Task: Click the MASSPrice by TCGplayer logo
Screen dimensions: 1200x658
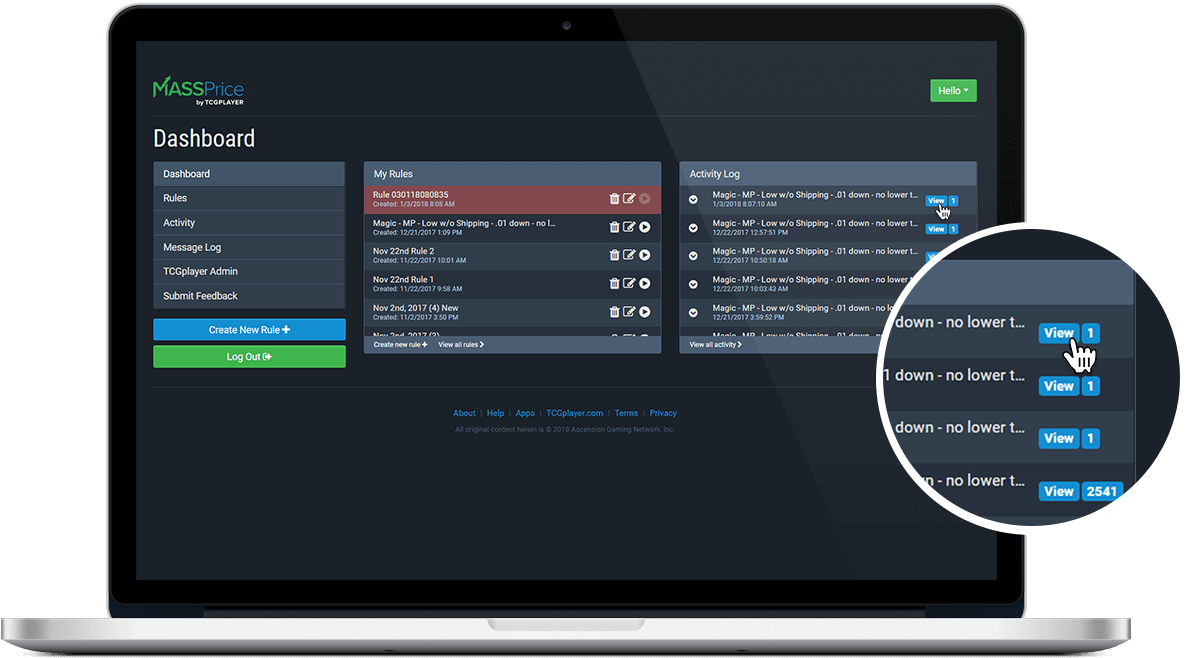Action: [x=198, y=91]
